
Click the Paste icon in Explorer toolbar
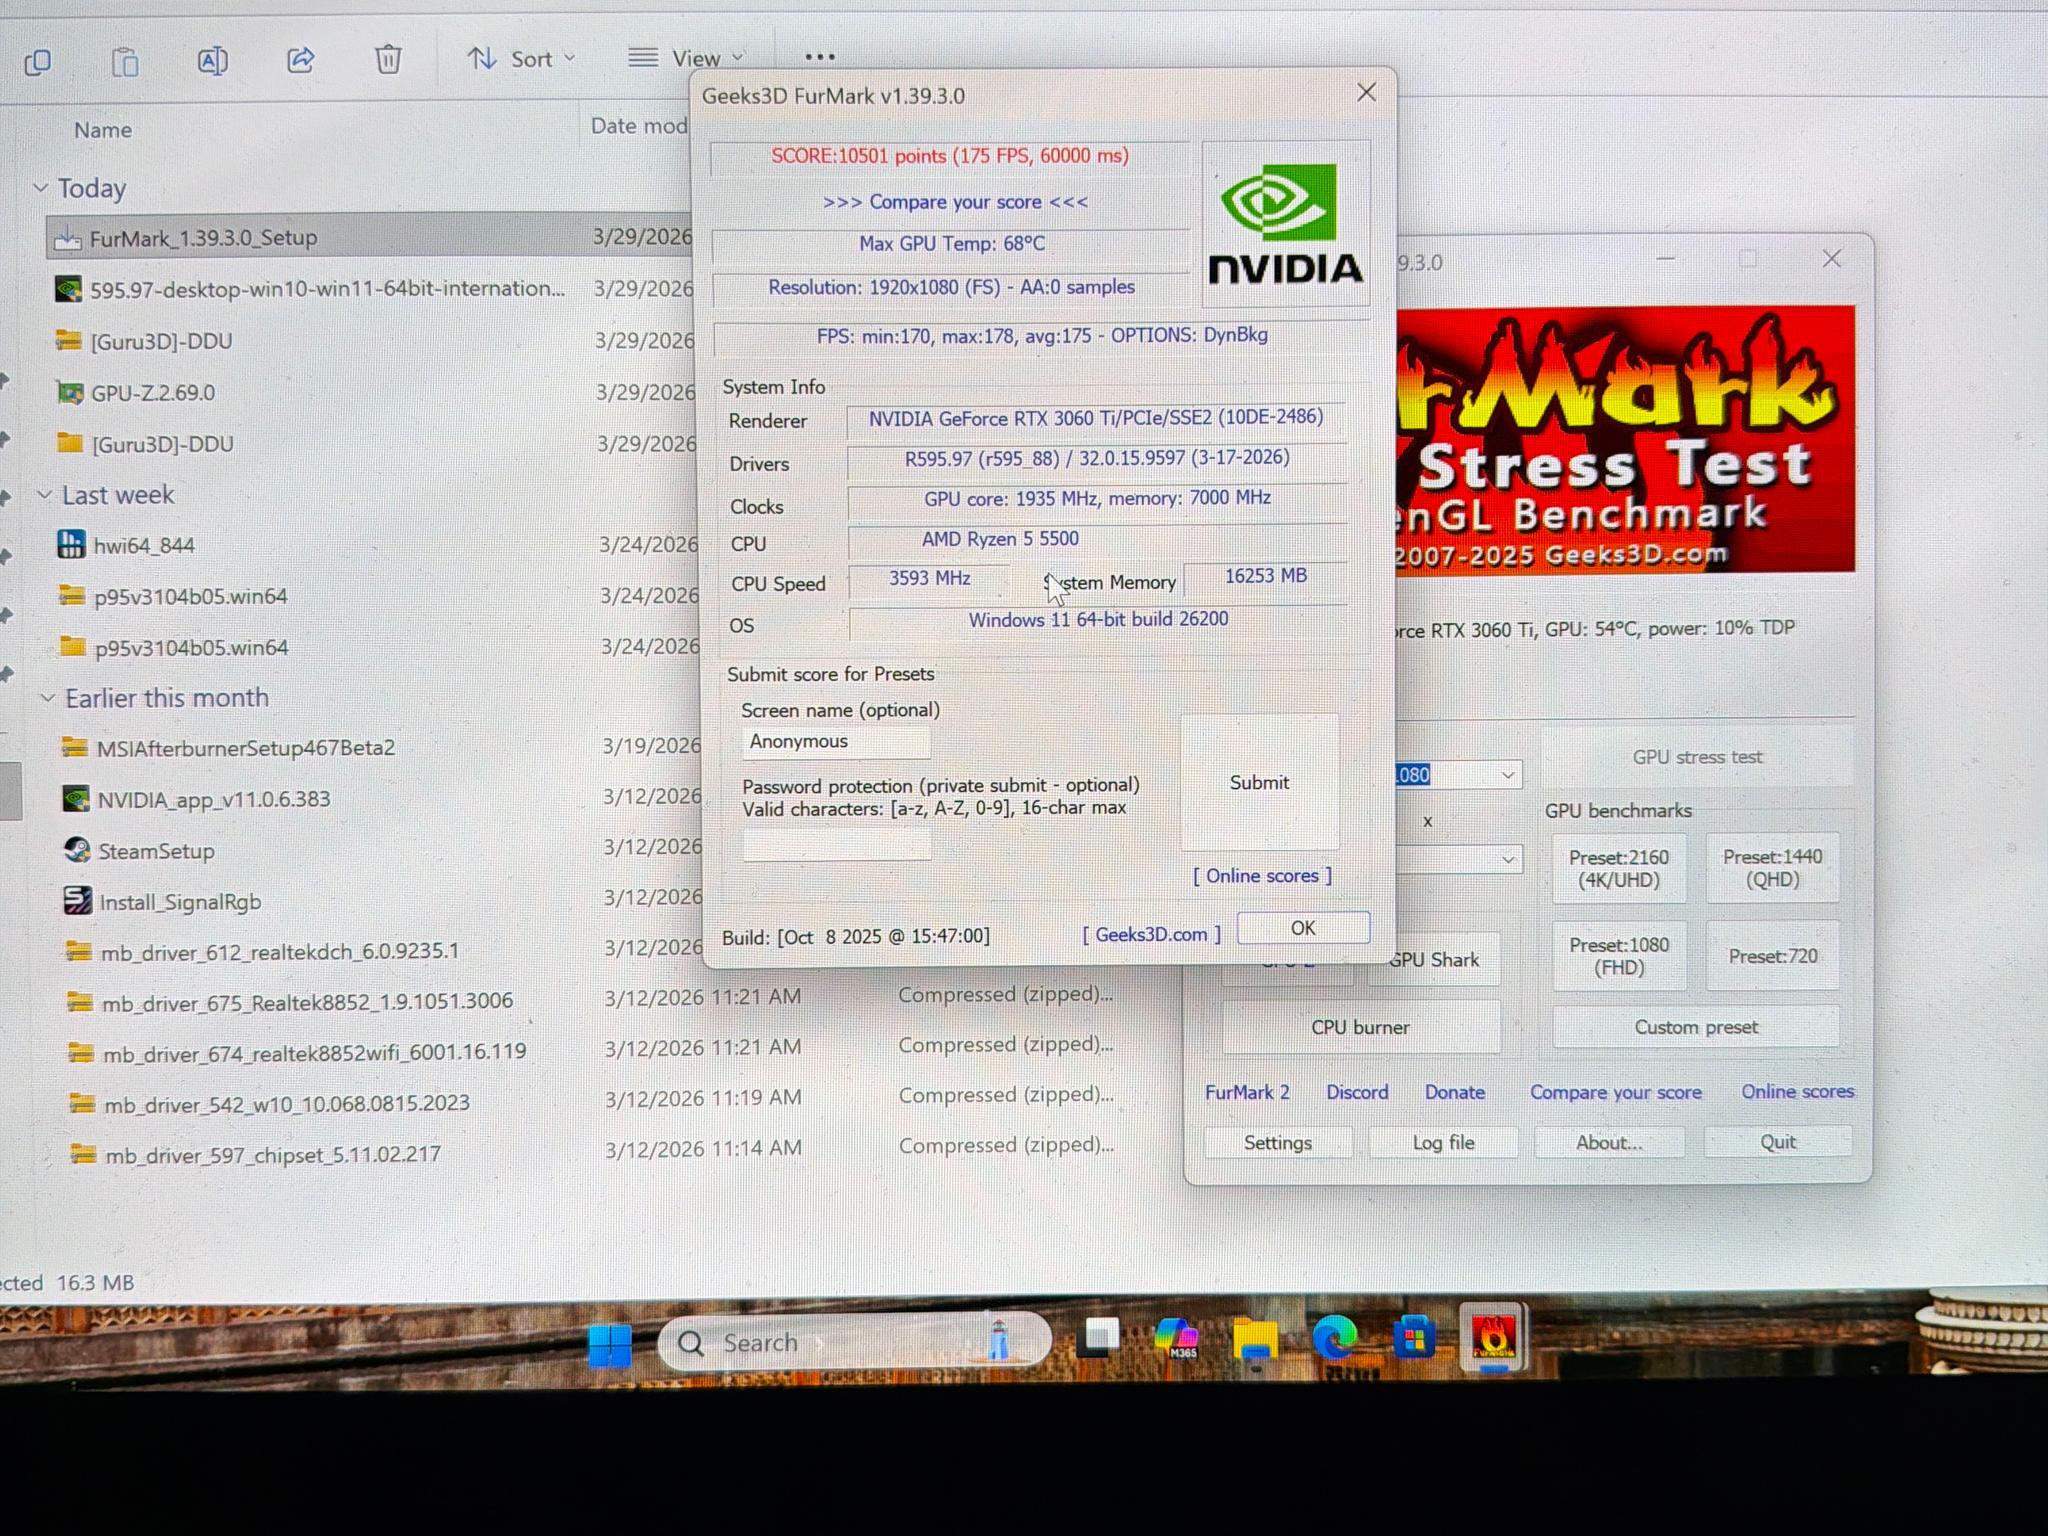click(x=125, y=62)
